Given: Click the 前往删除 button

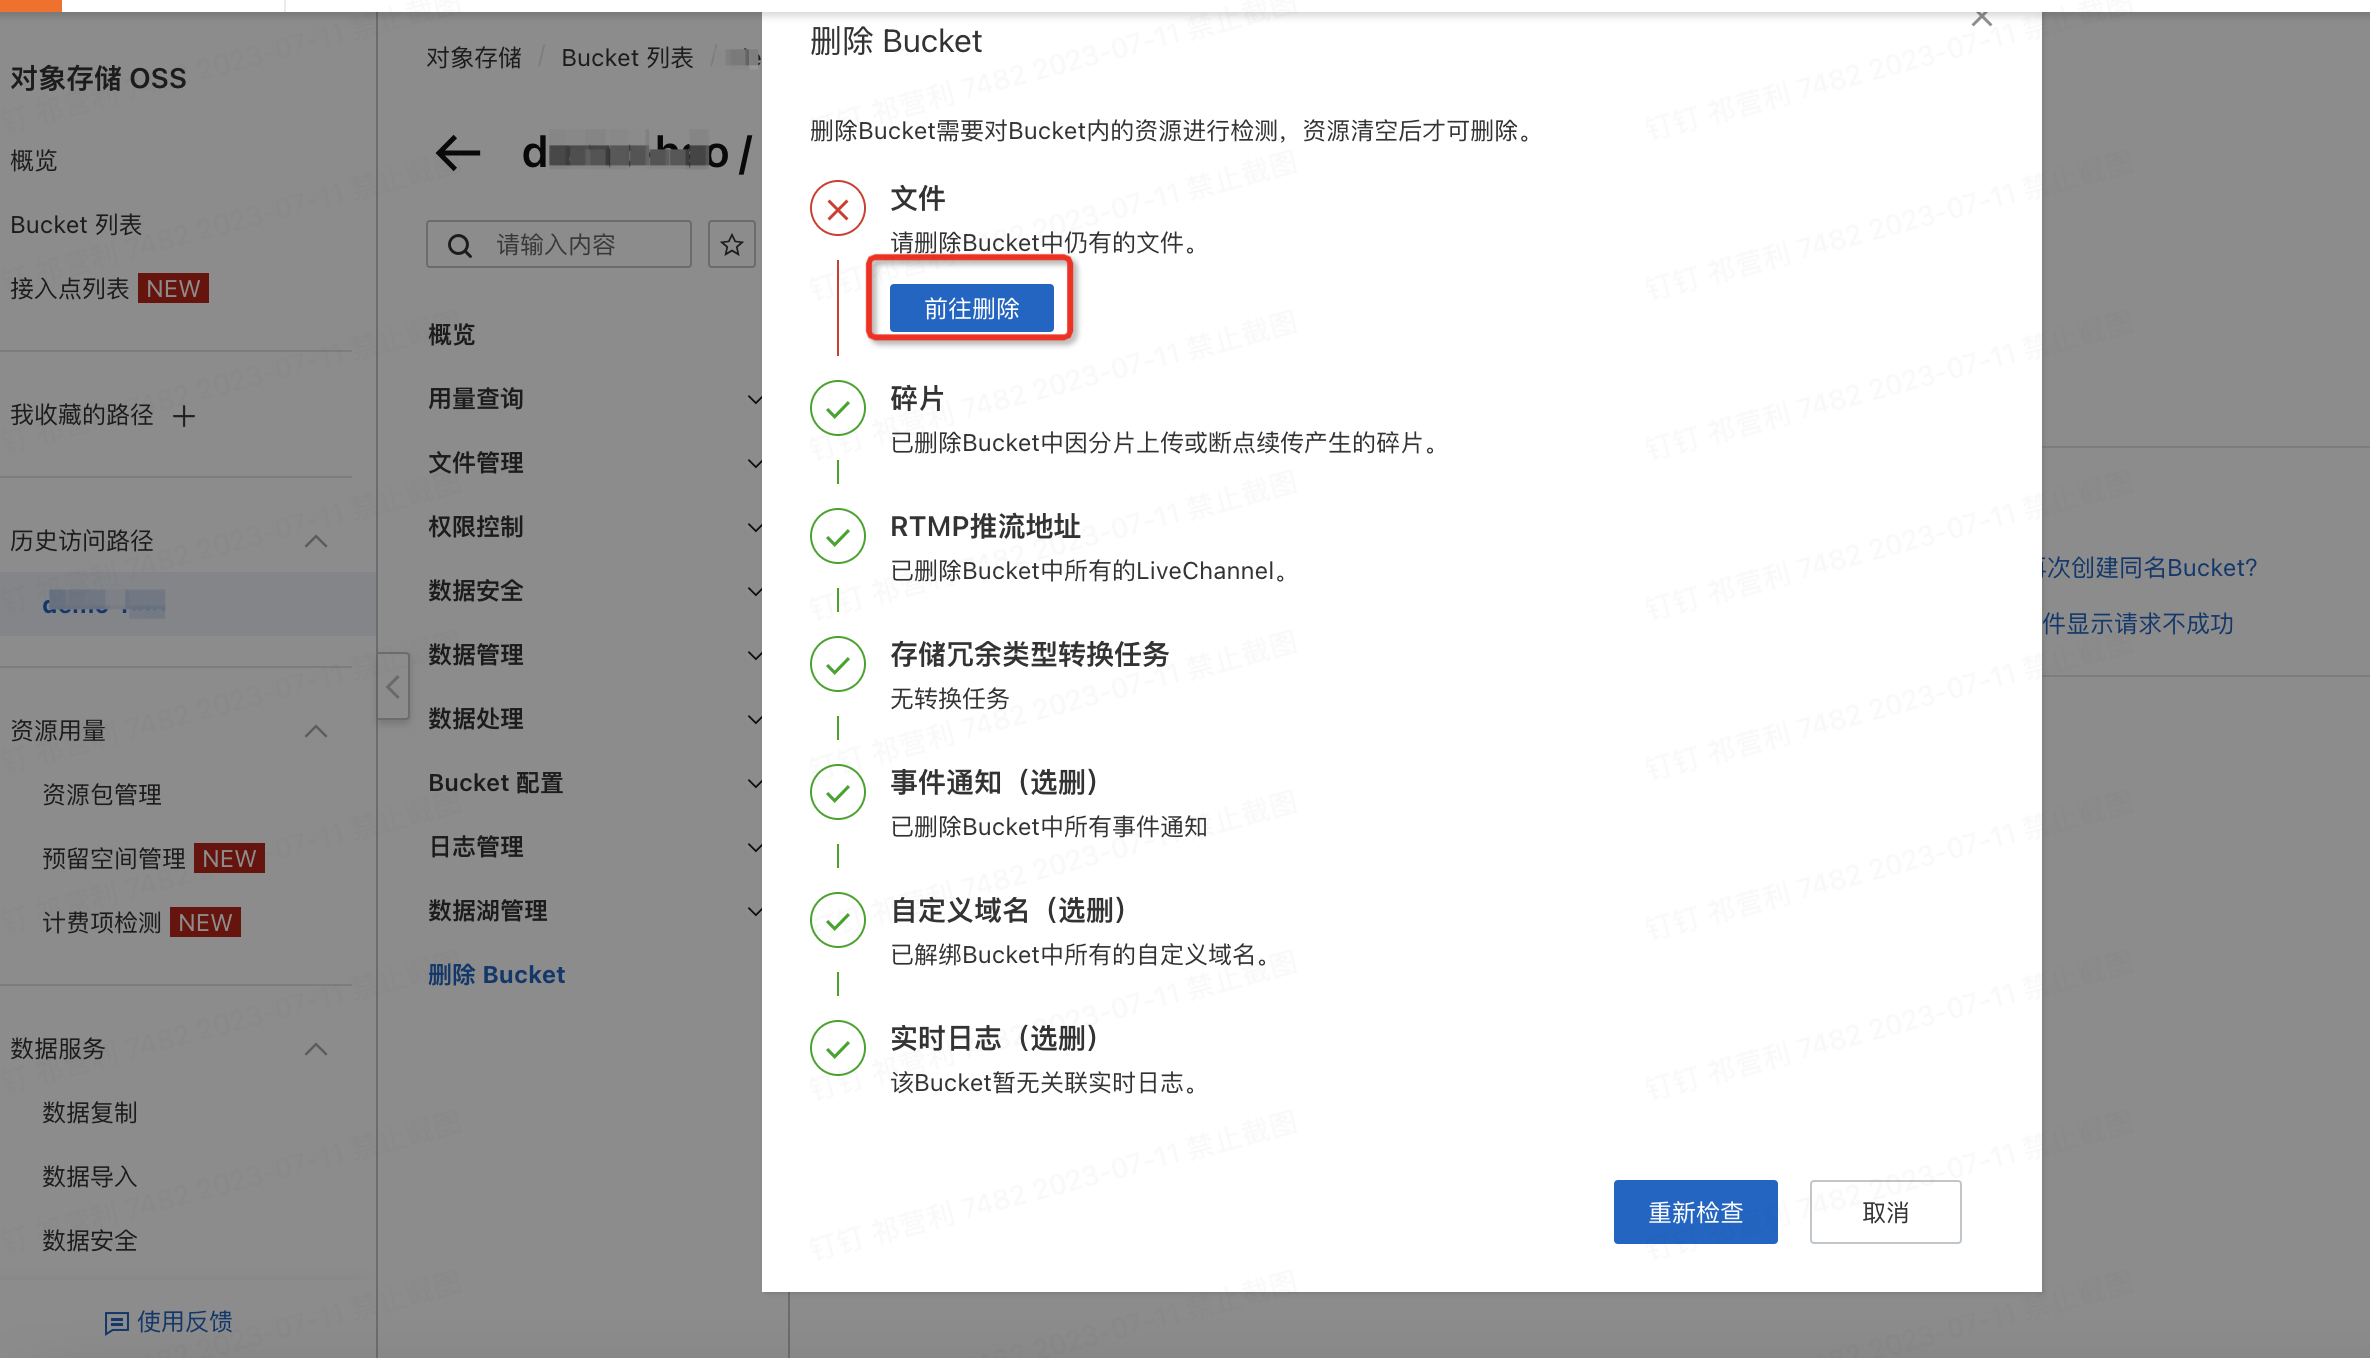Looking at the screenshot, I should (971, 308).
